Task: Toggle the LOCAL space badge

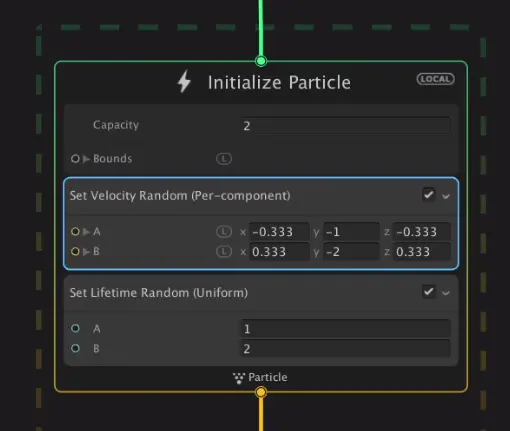Action: [435, 79]
